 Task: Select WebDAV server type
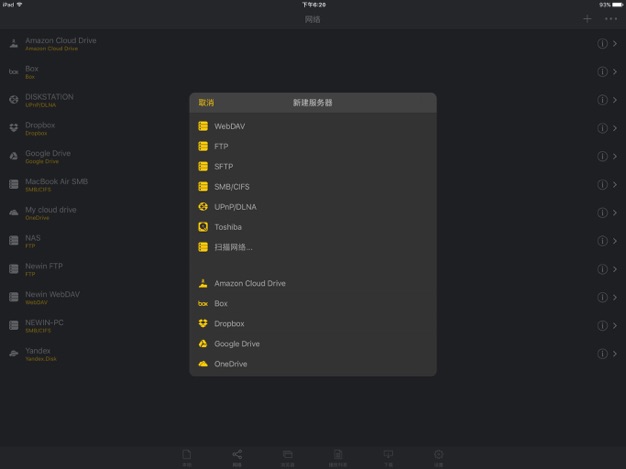(x=230, y=126)
